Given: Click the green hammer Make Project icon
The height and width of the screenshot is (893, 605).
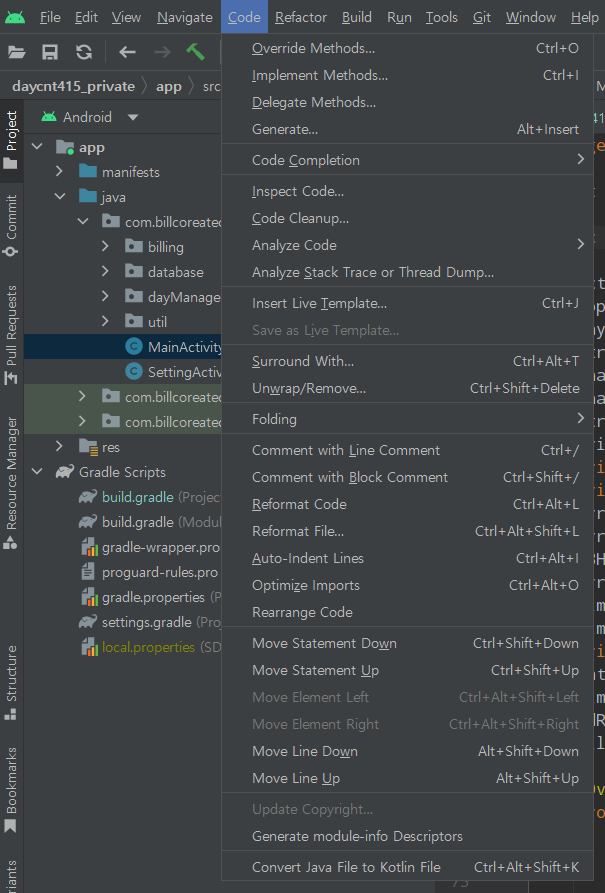Looking at the screenshot, I should [x=195, y=52].
